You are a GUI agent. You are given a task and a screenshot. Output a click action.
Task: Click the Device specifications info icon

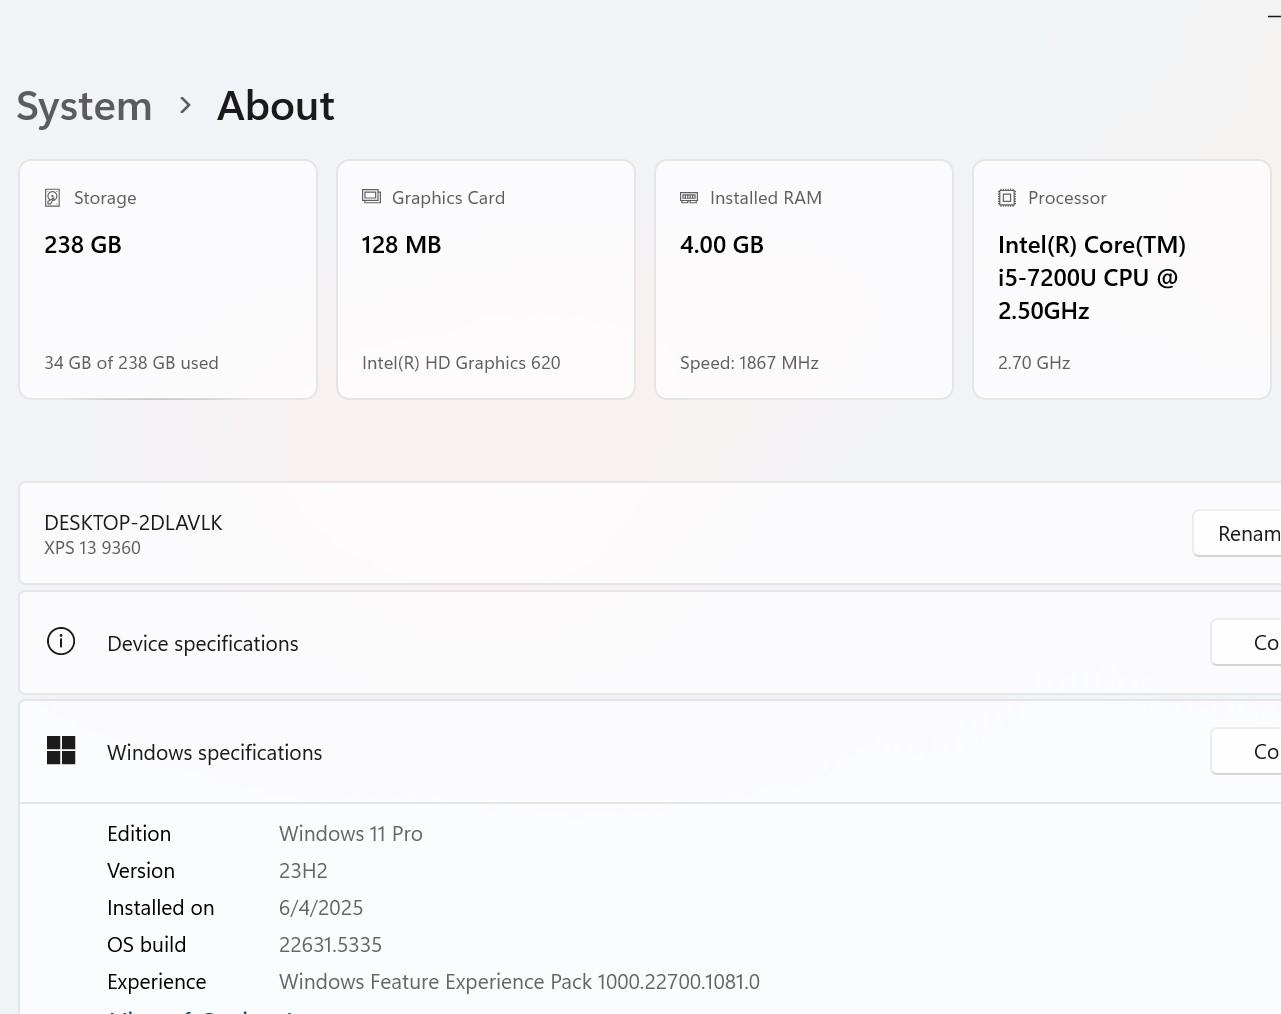click(61, 641)
